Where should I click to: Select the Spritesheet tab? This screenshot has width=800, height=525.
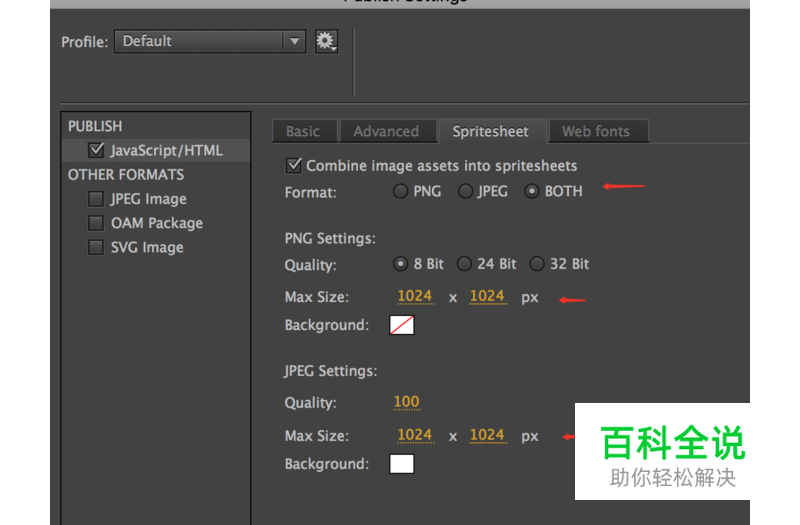click(491, 131)
